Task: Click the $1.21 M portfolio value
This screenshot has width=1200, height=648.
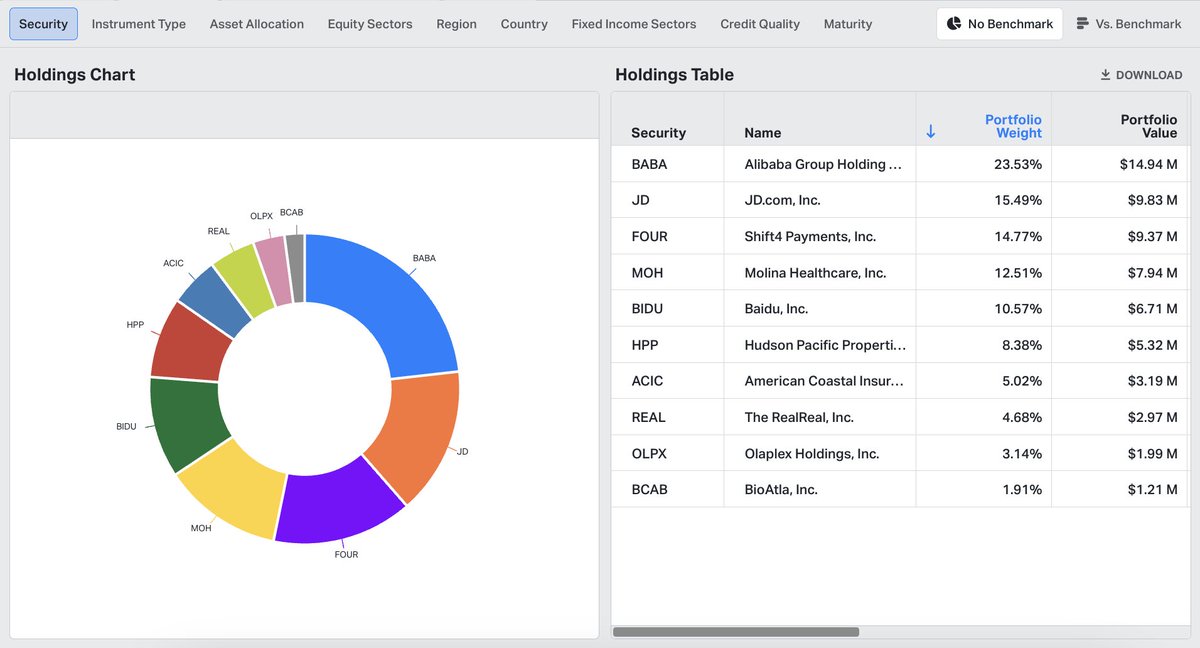Action: (1152, 489)
